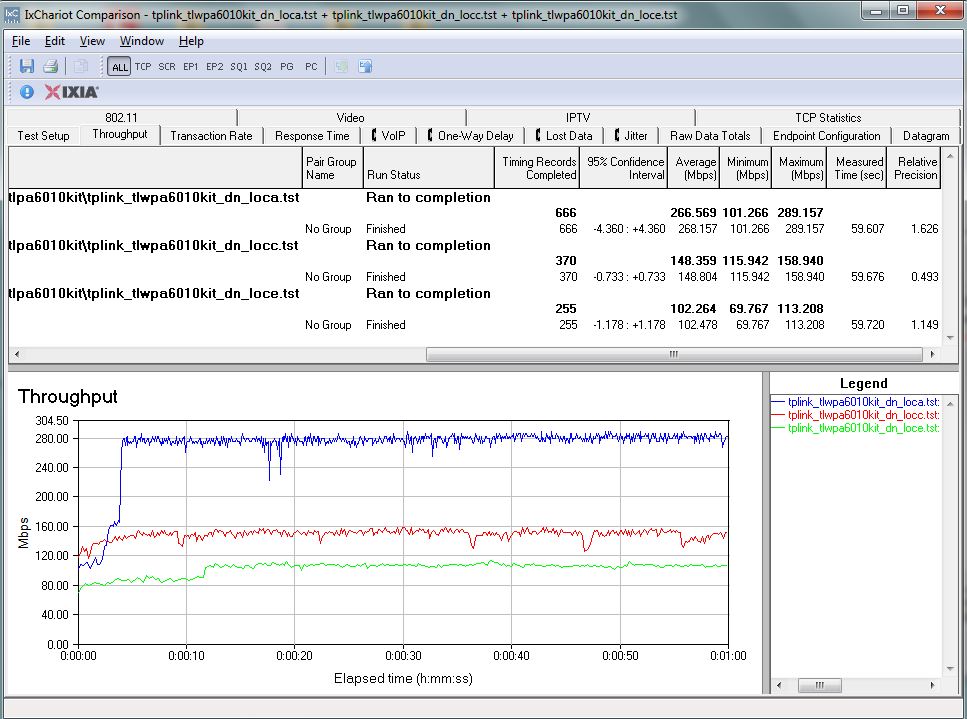Click the Minimum (Mbps) column header
This screenshot has height=719, width=967.
click(746, 168)
